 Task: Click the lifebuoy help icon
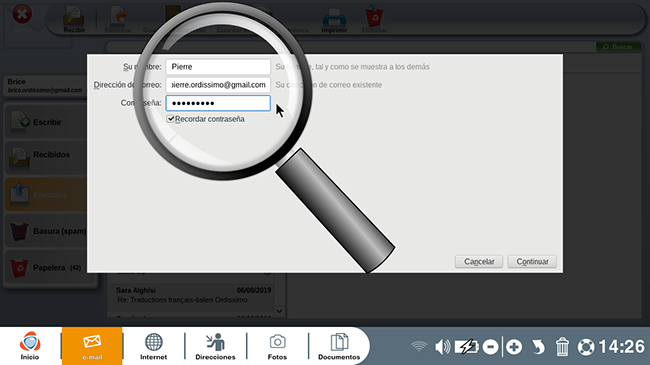(586, 347)
